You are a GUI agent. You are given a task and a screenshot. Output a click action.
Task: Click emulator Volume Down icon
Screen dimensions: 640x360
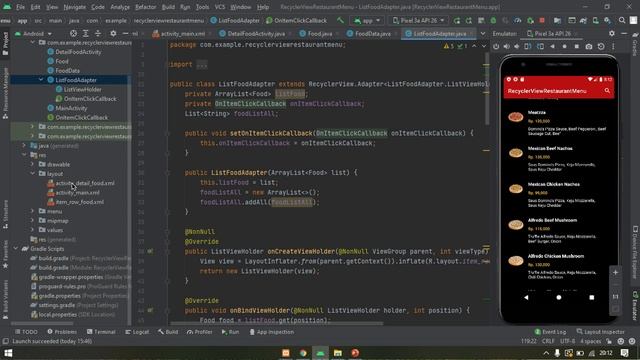tap(517, 47)
